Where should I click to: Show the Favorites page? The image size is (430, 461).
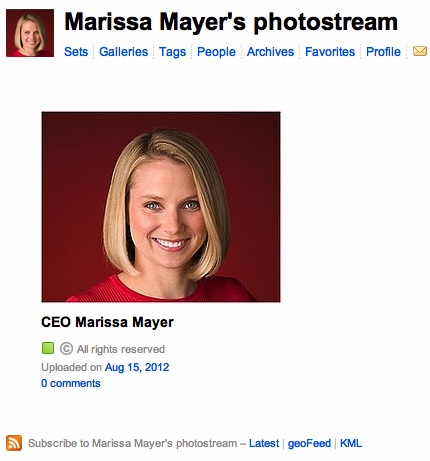330,52
